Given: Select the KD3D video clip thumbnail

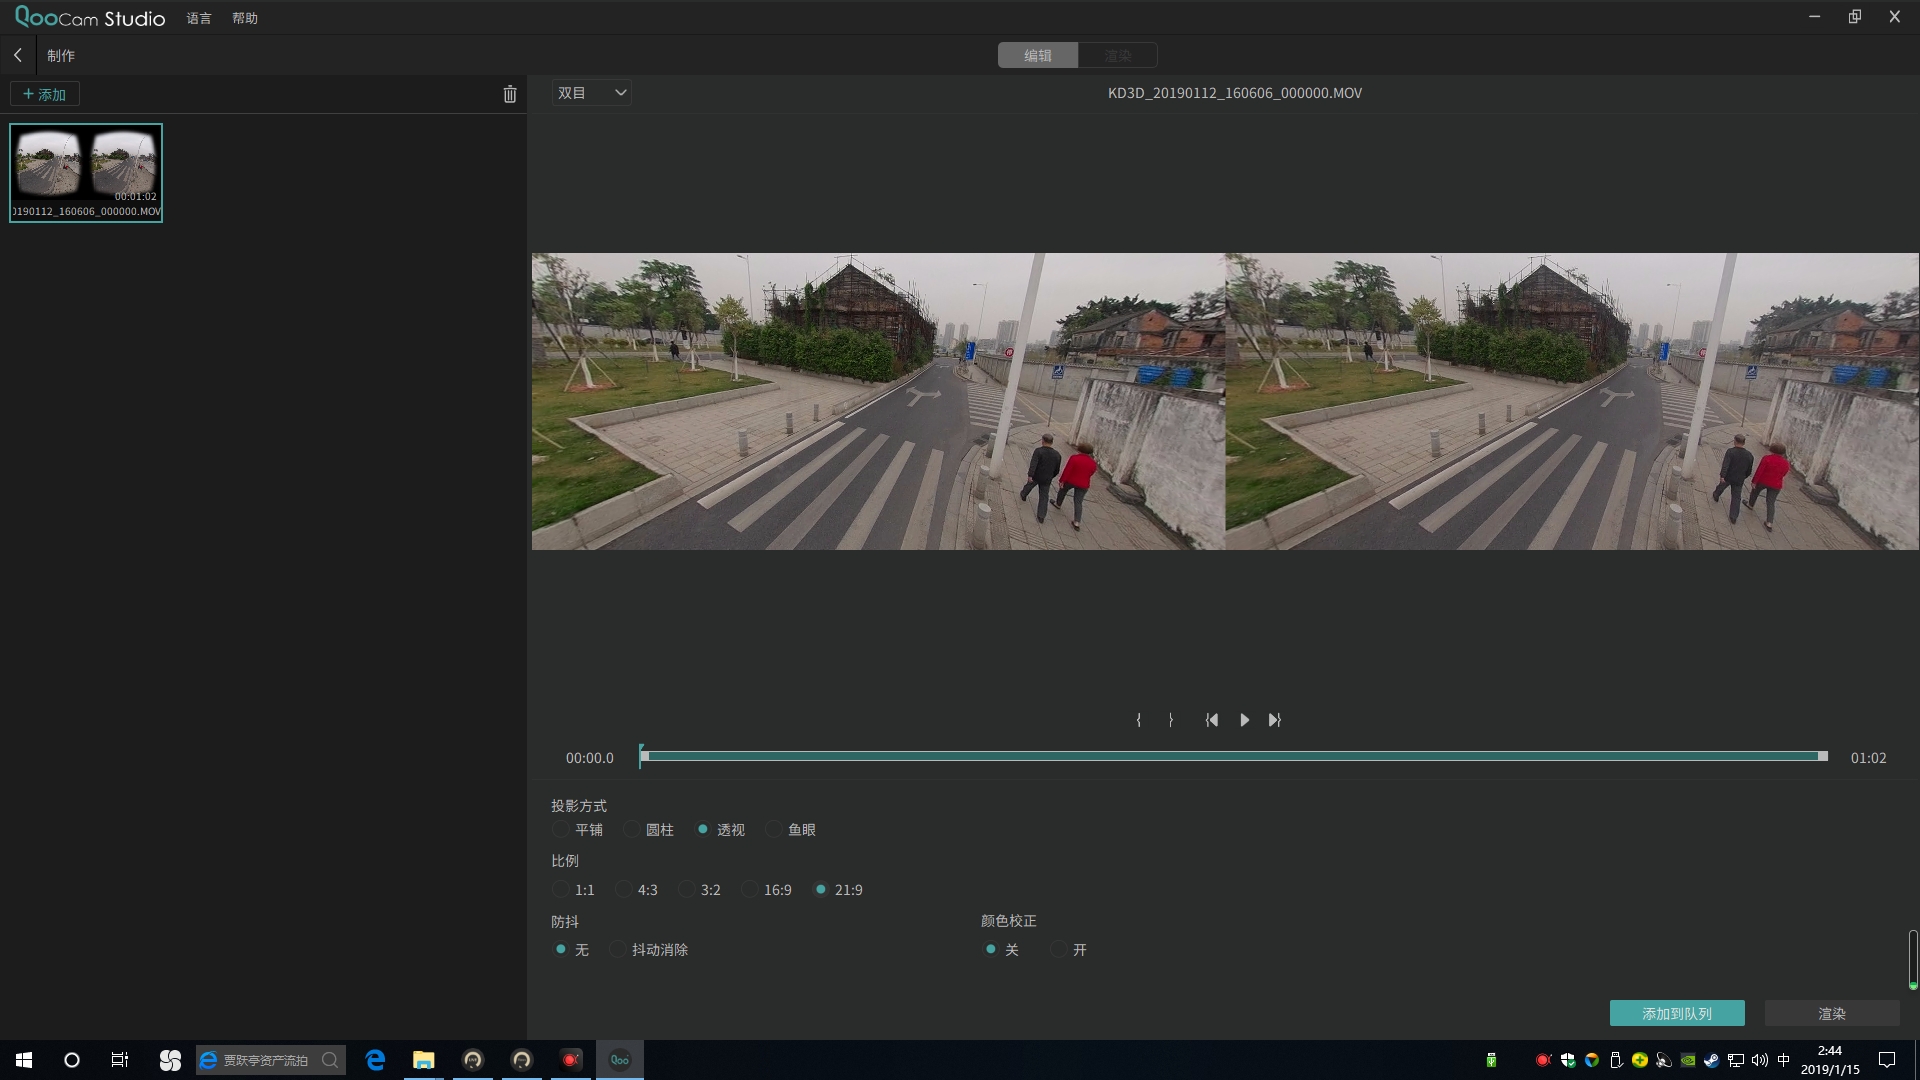Looking at the screenshot, I should coord(86,173).
